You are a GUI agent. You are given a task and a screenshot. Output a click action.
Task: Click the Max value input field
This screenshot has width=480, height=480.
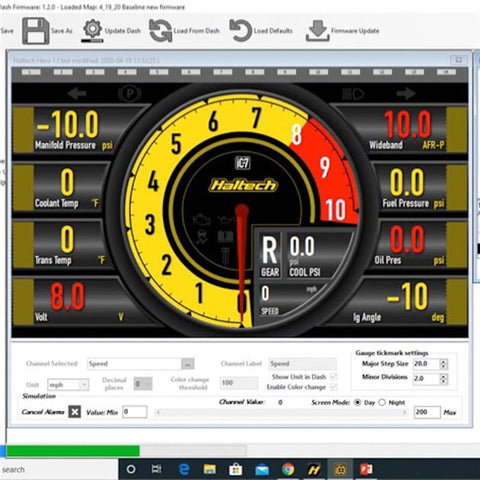tap(427, 412)
